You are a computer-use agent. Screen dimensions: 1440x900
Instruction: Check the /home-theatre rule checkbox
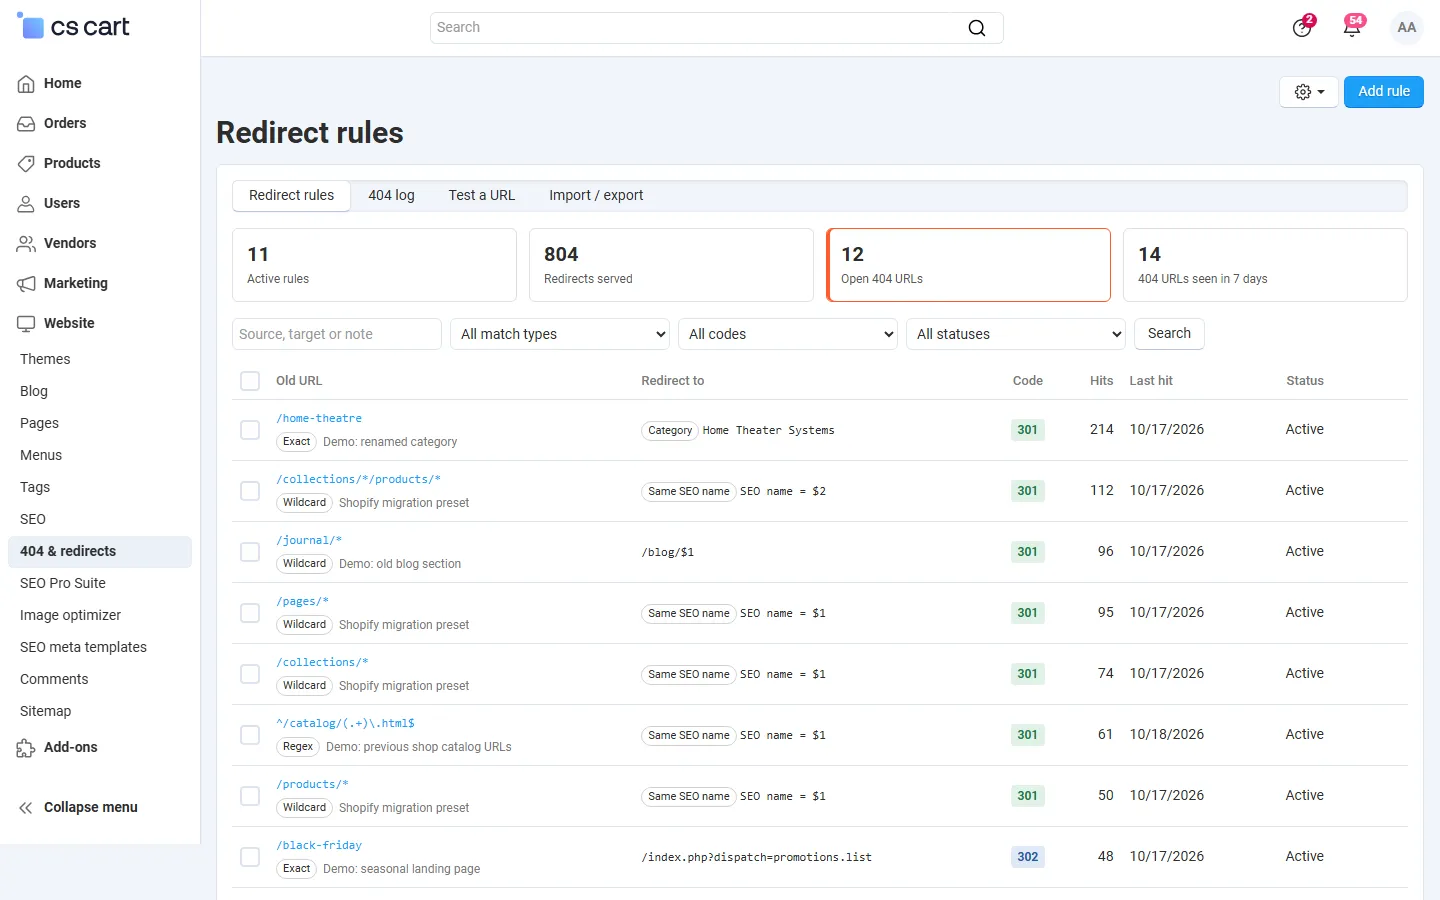tap(250, 430)
